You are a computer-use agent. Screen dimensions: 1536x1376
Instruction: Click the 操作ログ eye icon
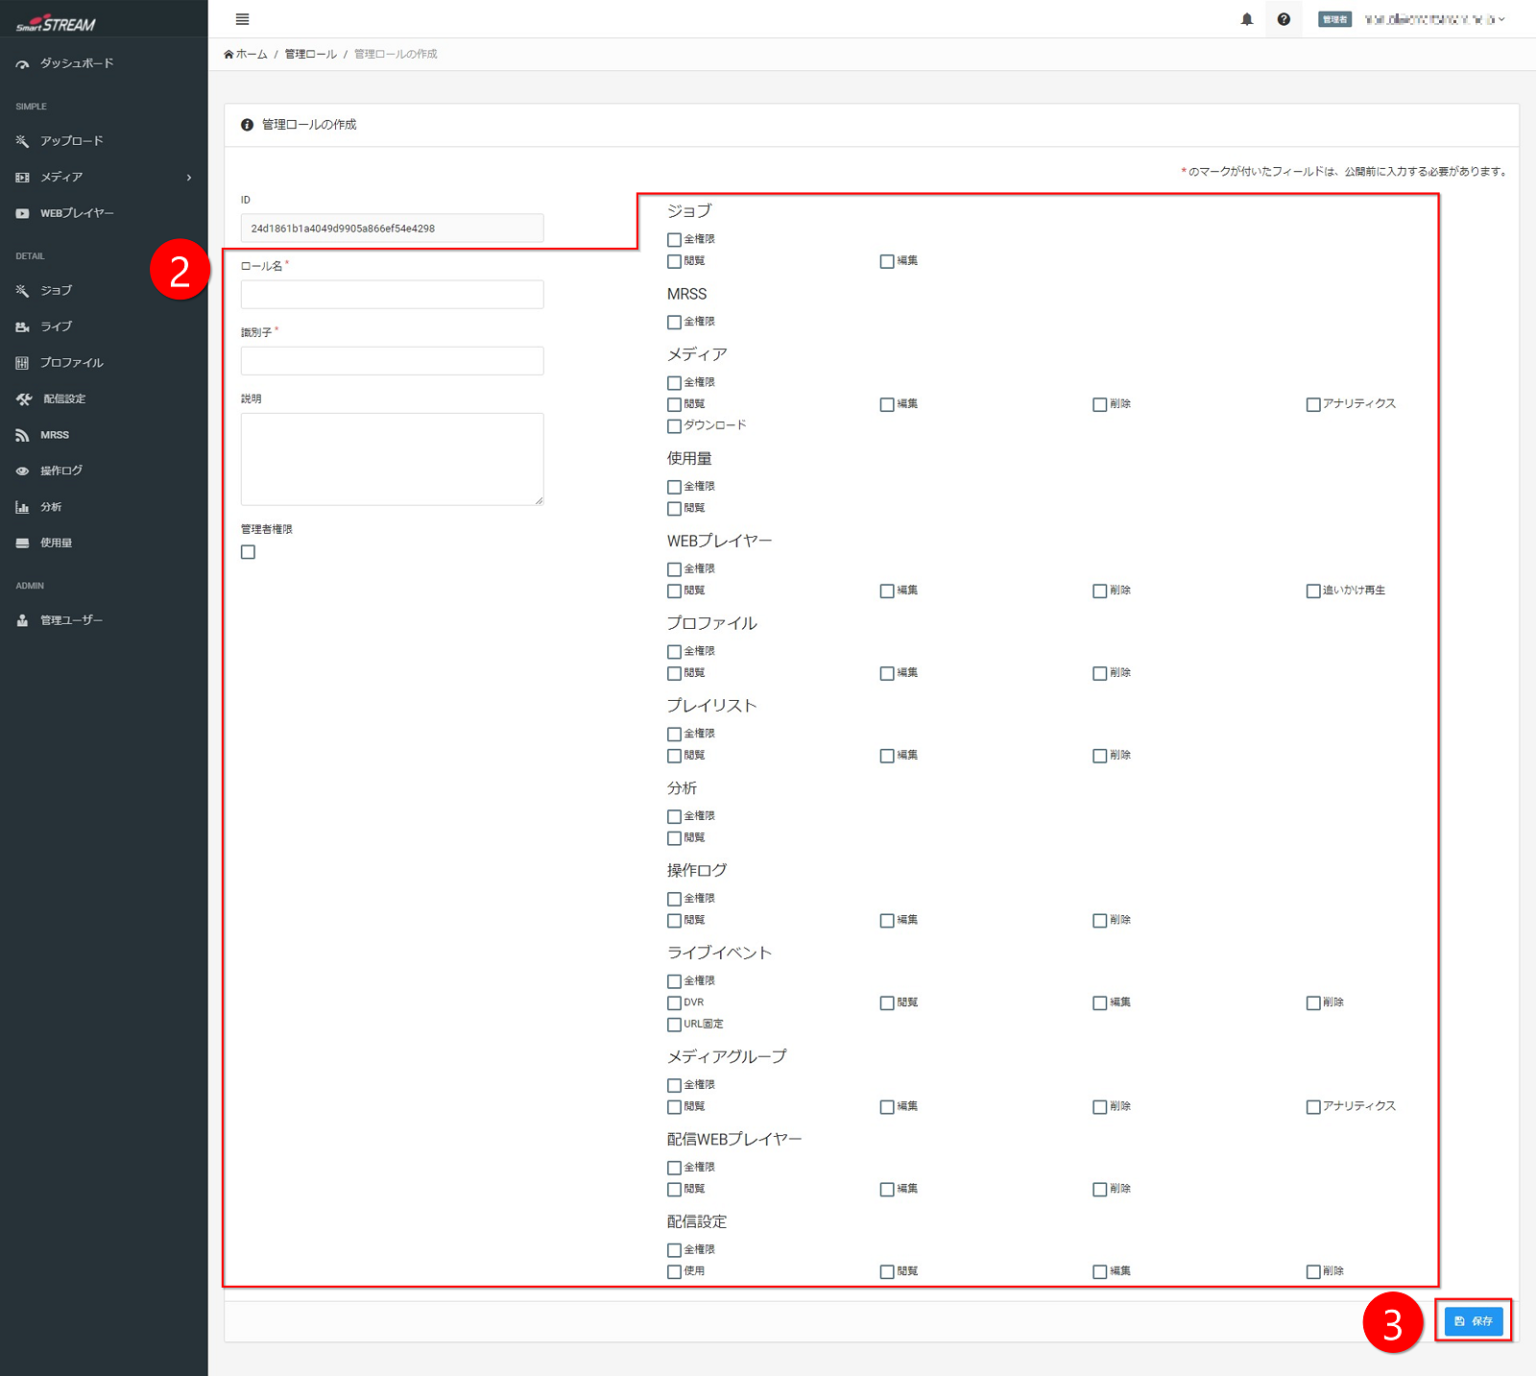pos(22,471)
